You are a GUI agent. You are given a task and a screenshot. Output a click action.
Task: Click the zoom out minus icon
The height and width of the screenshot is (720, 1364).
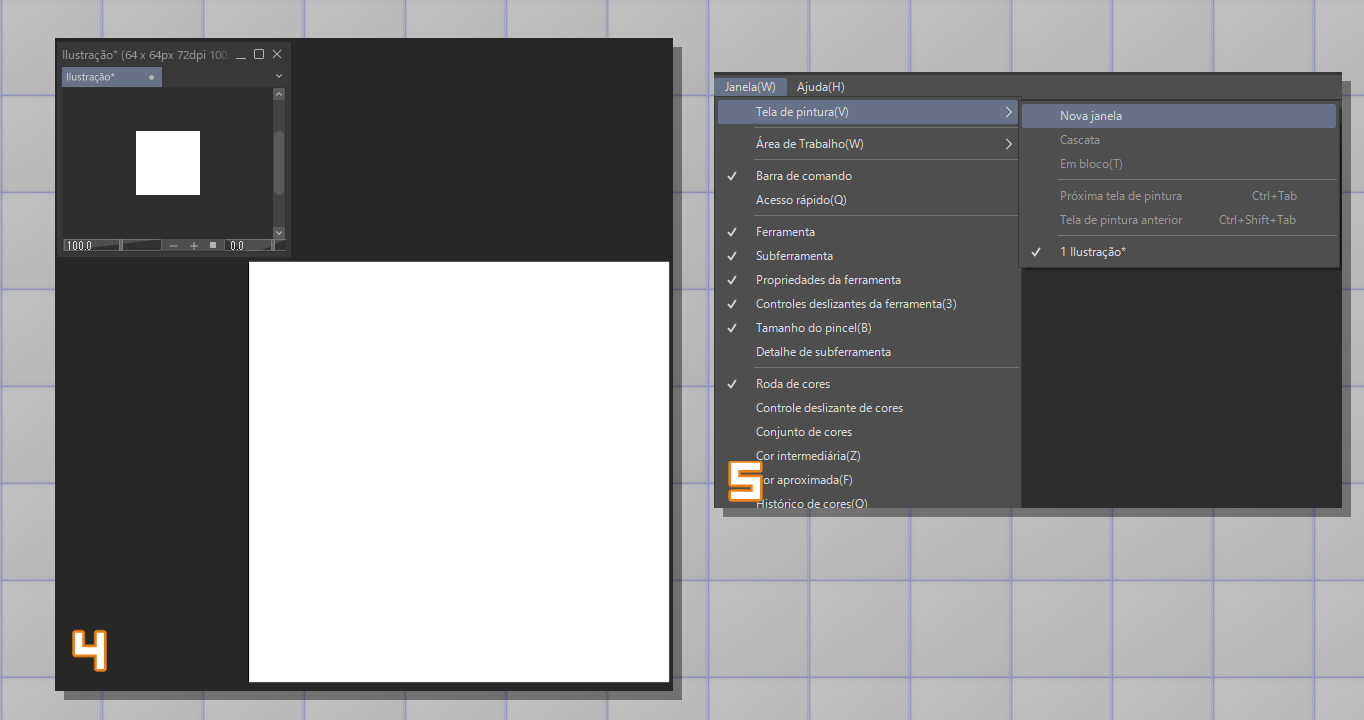(174, 245)
